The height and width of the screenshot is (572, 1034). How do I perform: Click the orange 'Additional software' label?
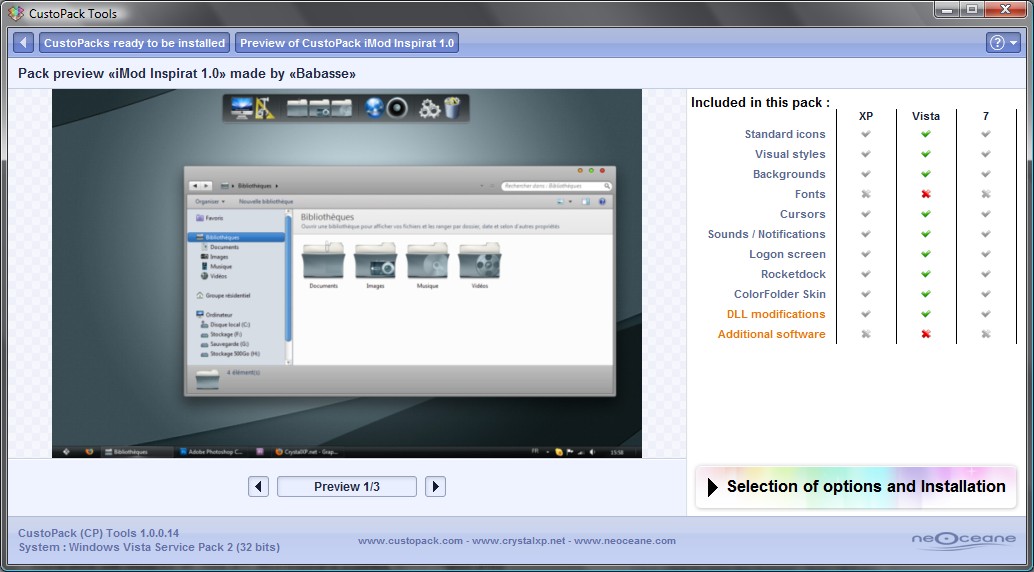[772, 334]
